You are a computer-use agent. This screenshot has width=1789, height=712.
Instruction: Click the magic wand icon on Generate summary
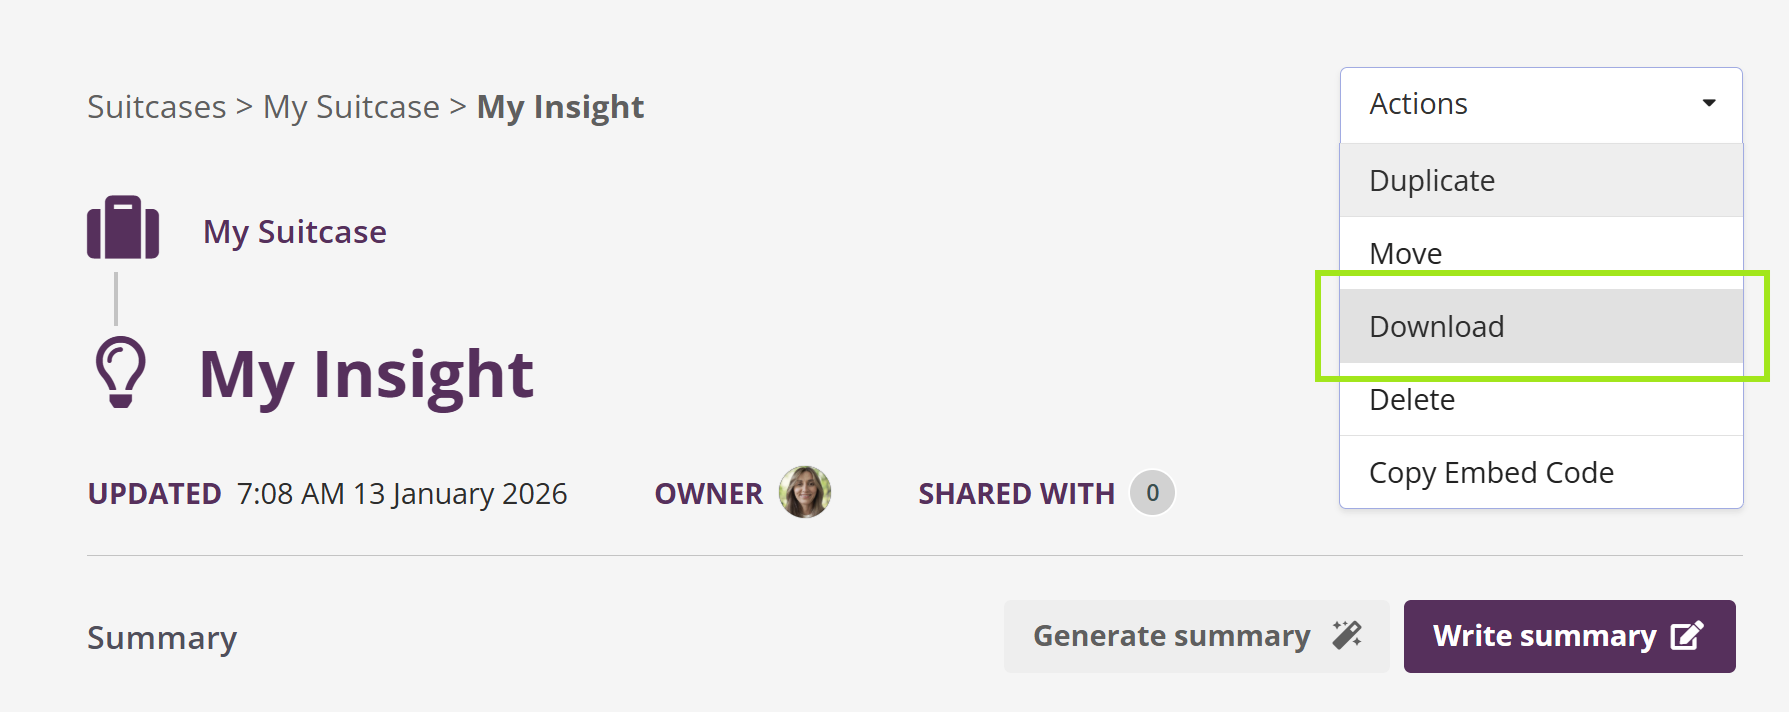pos(1347,635)
